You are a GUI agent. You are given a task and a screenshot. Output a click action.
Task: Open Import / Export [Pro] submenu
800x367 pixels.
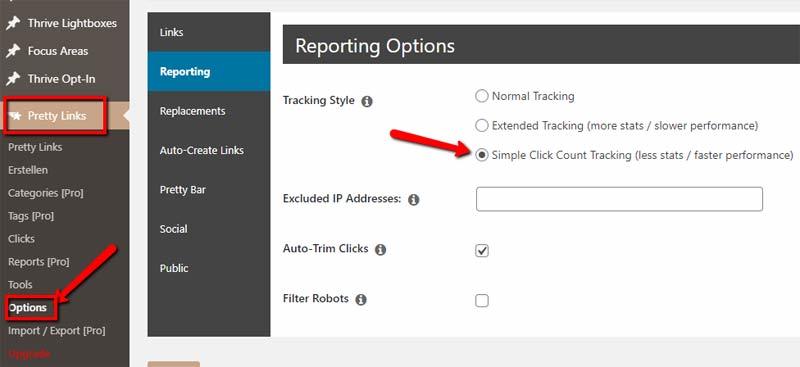pyautogui.click(x=57, y=331)
